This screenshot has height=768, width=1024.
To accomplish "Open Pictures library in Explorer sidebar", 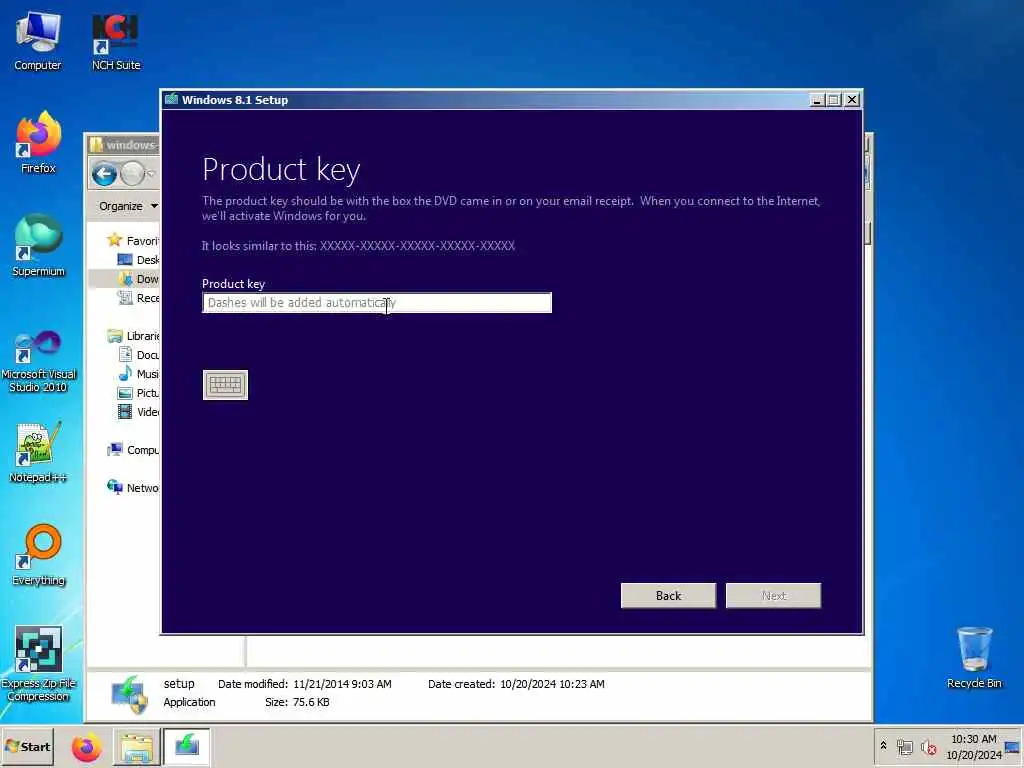I will [x=138, y=392].
